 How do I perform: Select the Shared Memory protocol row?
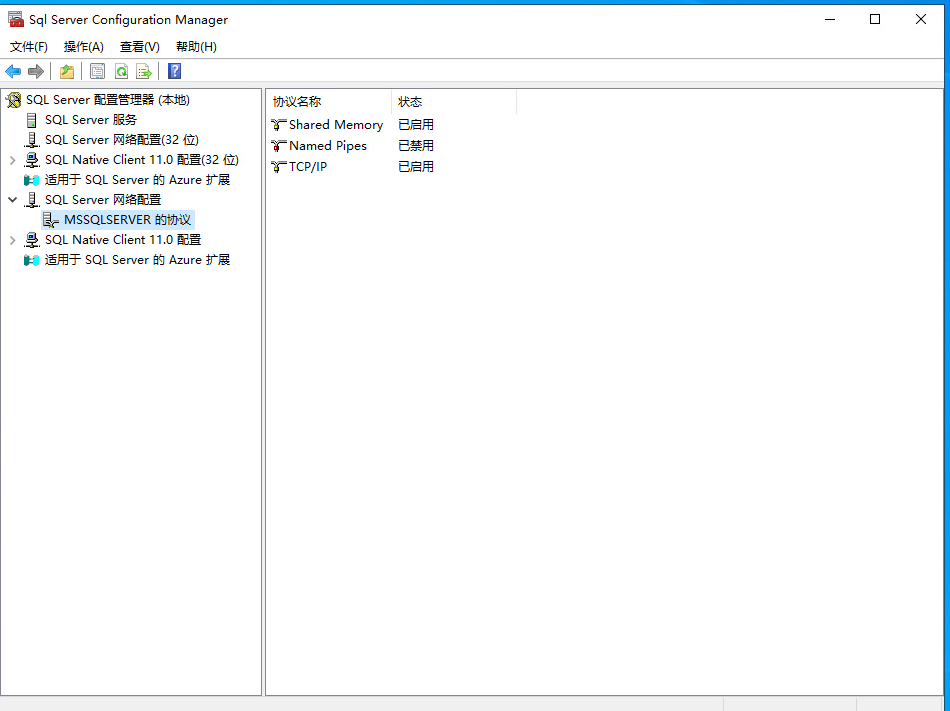[336, 125]
